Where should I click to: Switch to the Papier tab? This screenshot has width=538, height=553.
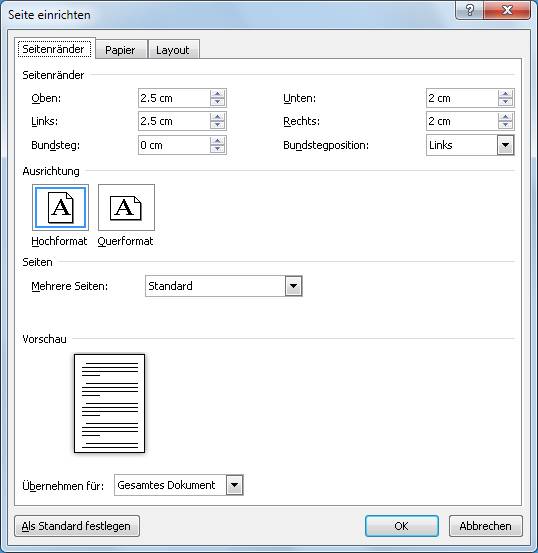(x=120, y=50)
